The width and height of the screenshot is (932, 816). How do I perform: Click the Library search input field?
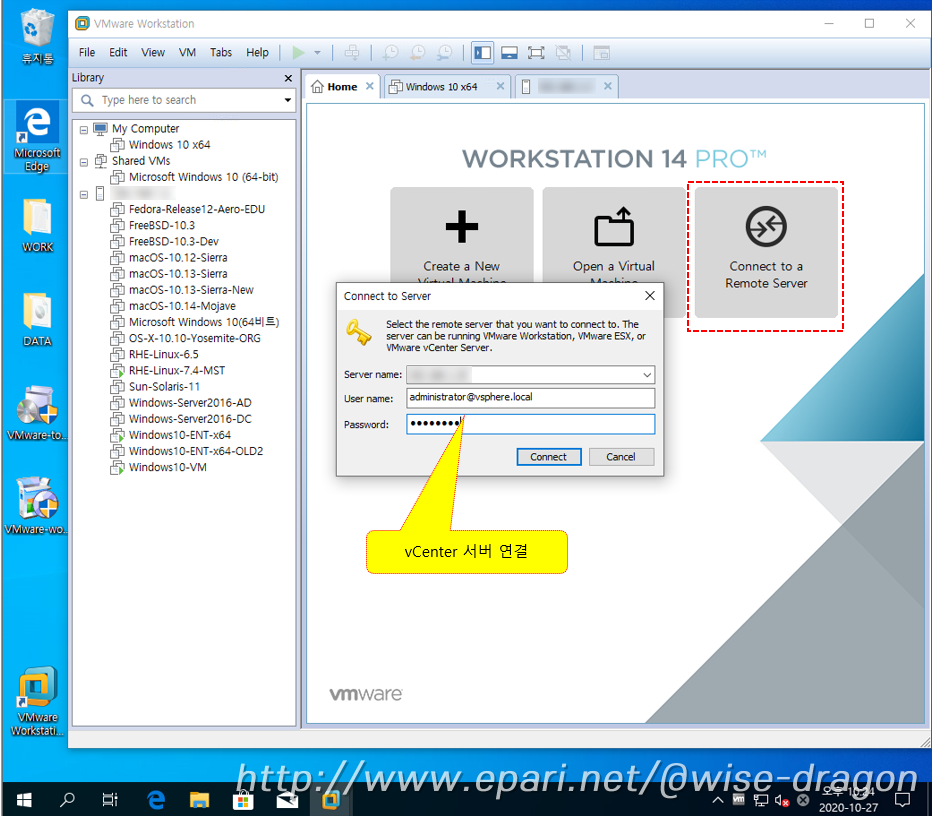(184, 100)
